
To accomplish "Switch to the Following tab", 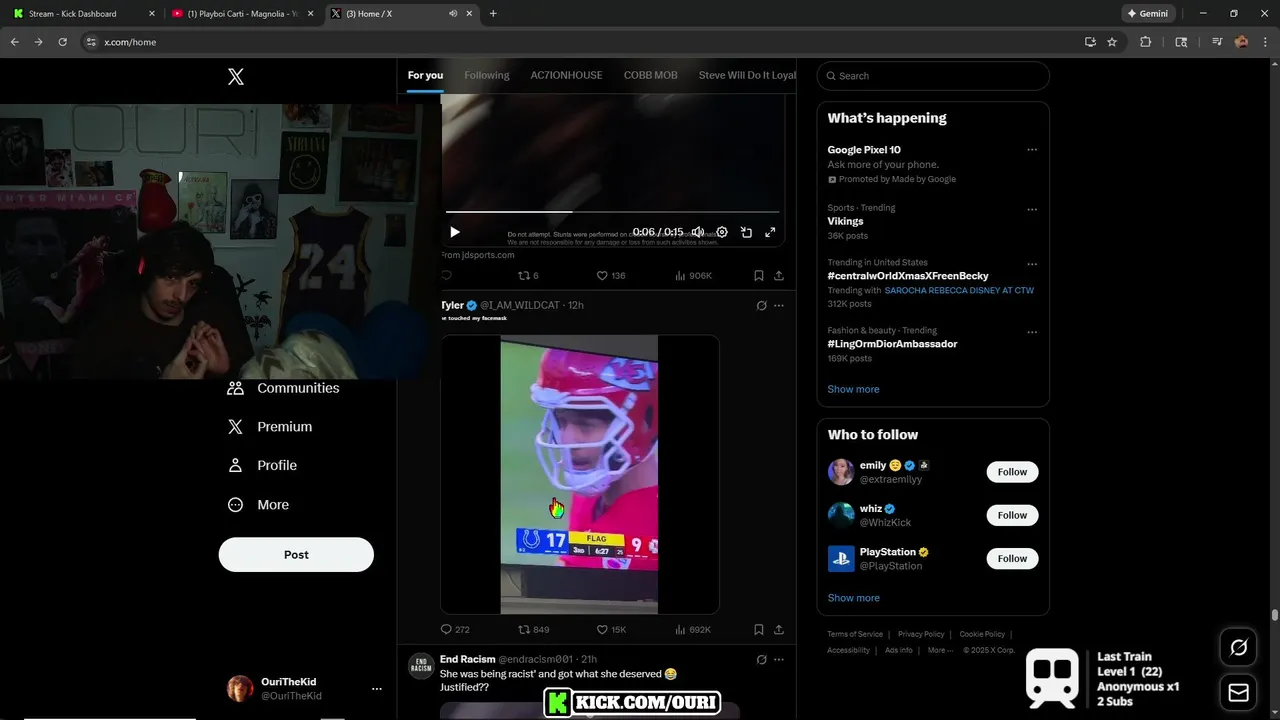I will coord(487,75).
